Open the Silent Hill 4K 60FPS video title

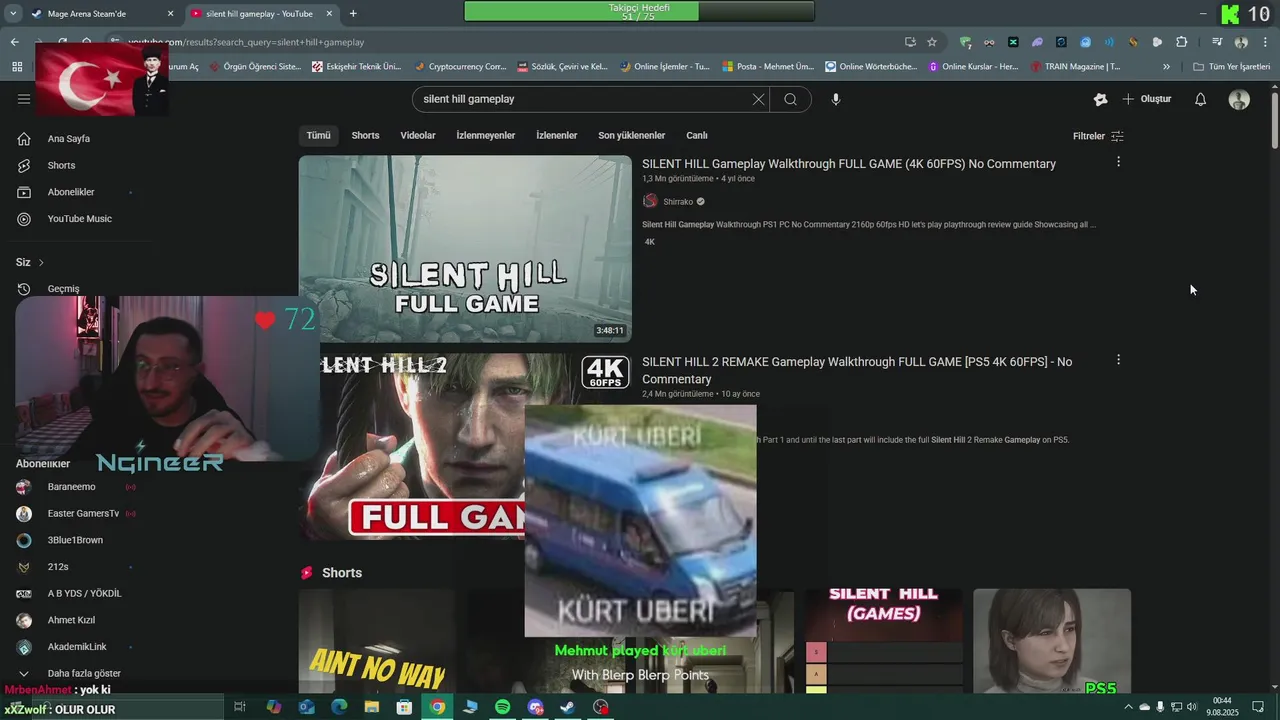coord(849,164)
